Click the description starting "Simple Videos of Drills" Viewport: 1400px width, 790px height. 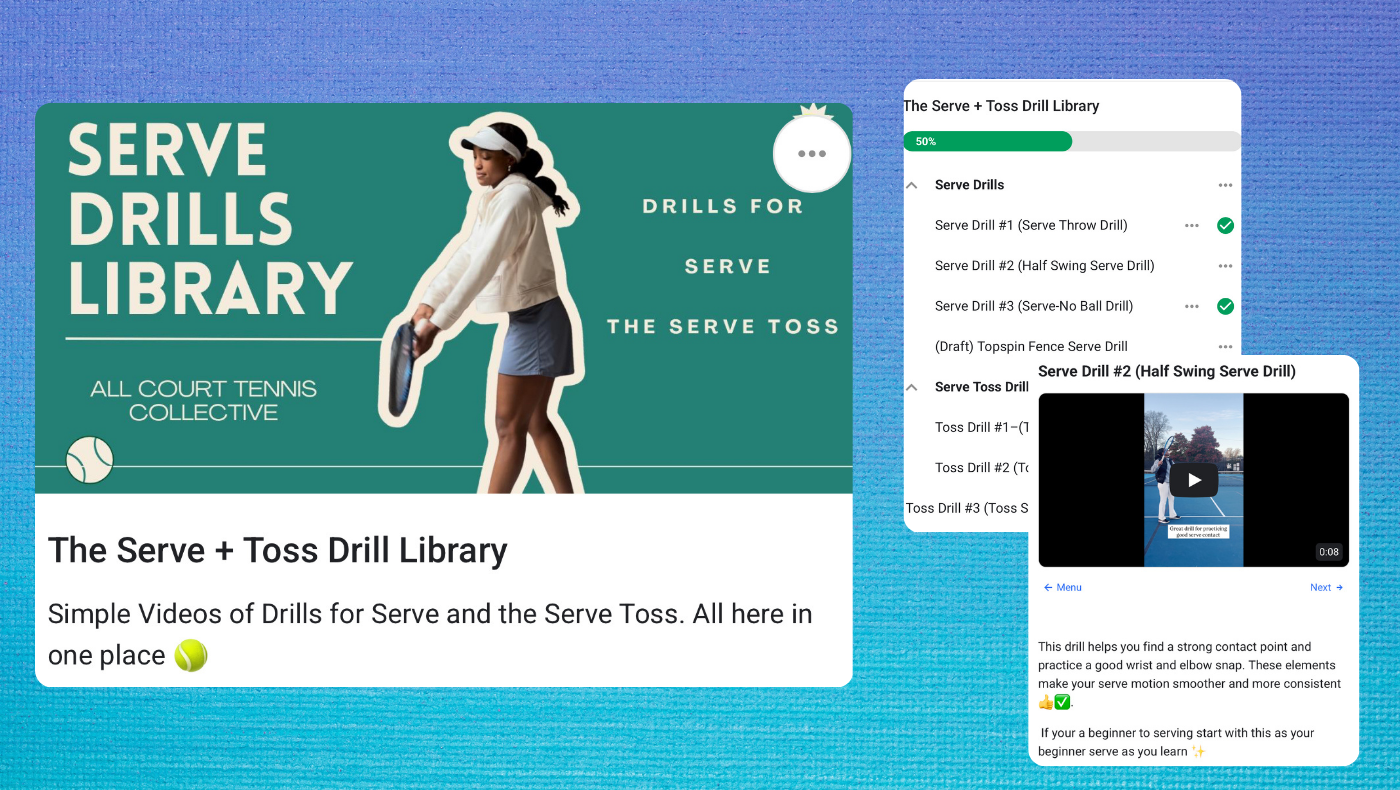[430, 634]
